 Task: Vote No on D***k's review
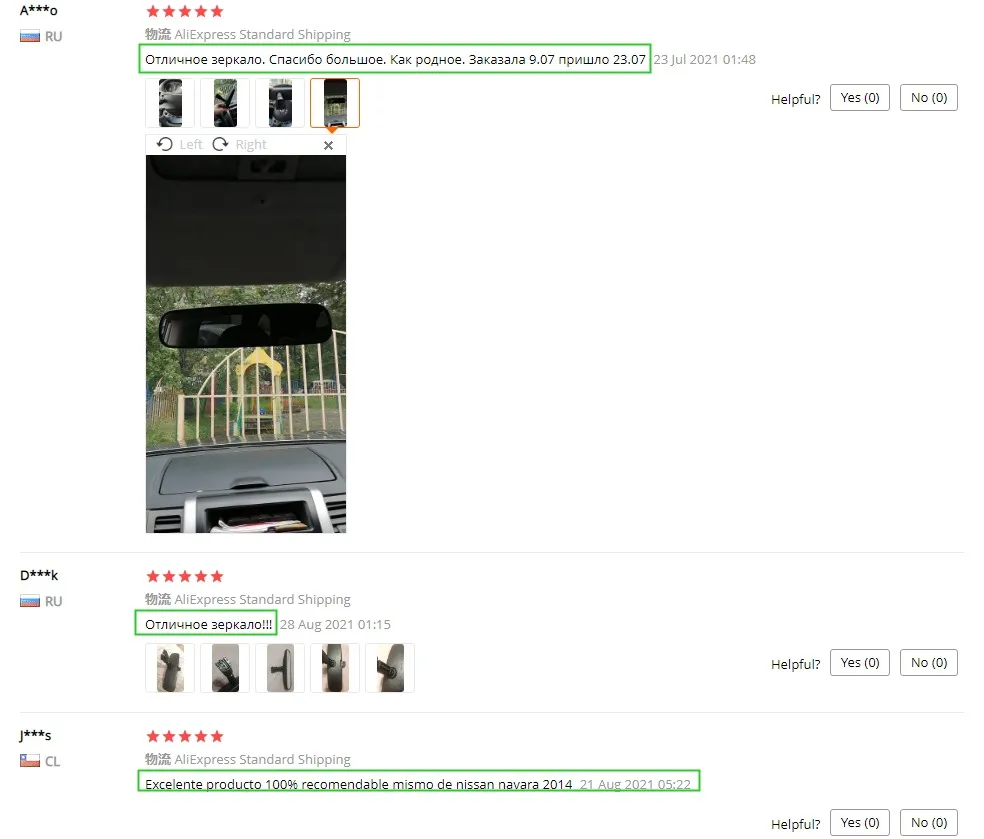pos(929,663)
